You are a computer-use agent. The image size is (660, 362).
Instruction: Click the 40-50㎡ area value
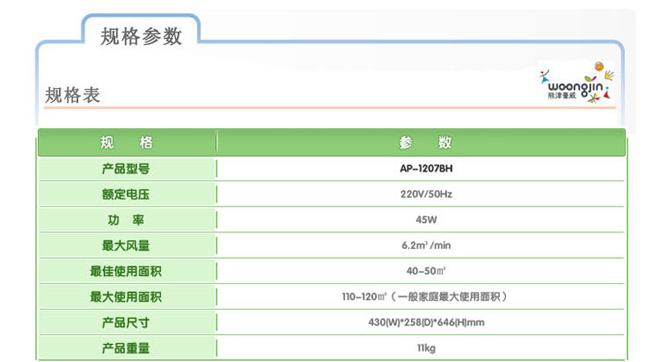(x=426, y=271)
